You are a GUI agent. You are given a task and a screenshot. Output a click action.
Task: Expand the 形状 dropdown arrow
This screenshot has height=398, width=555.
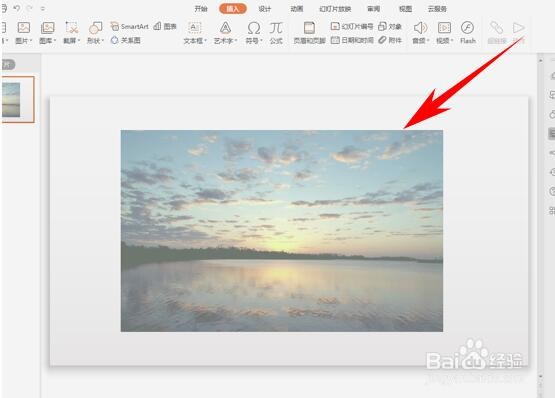[103, 41]
